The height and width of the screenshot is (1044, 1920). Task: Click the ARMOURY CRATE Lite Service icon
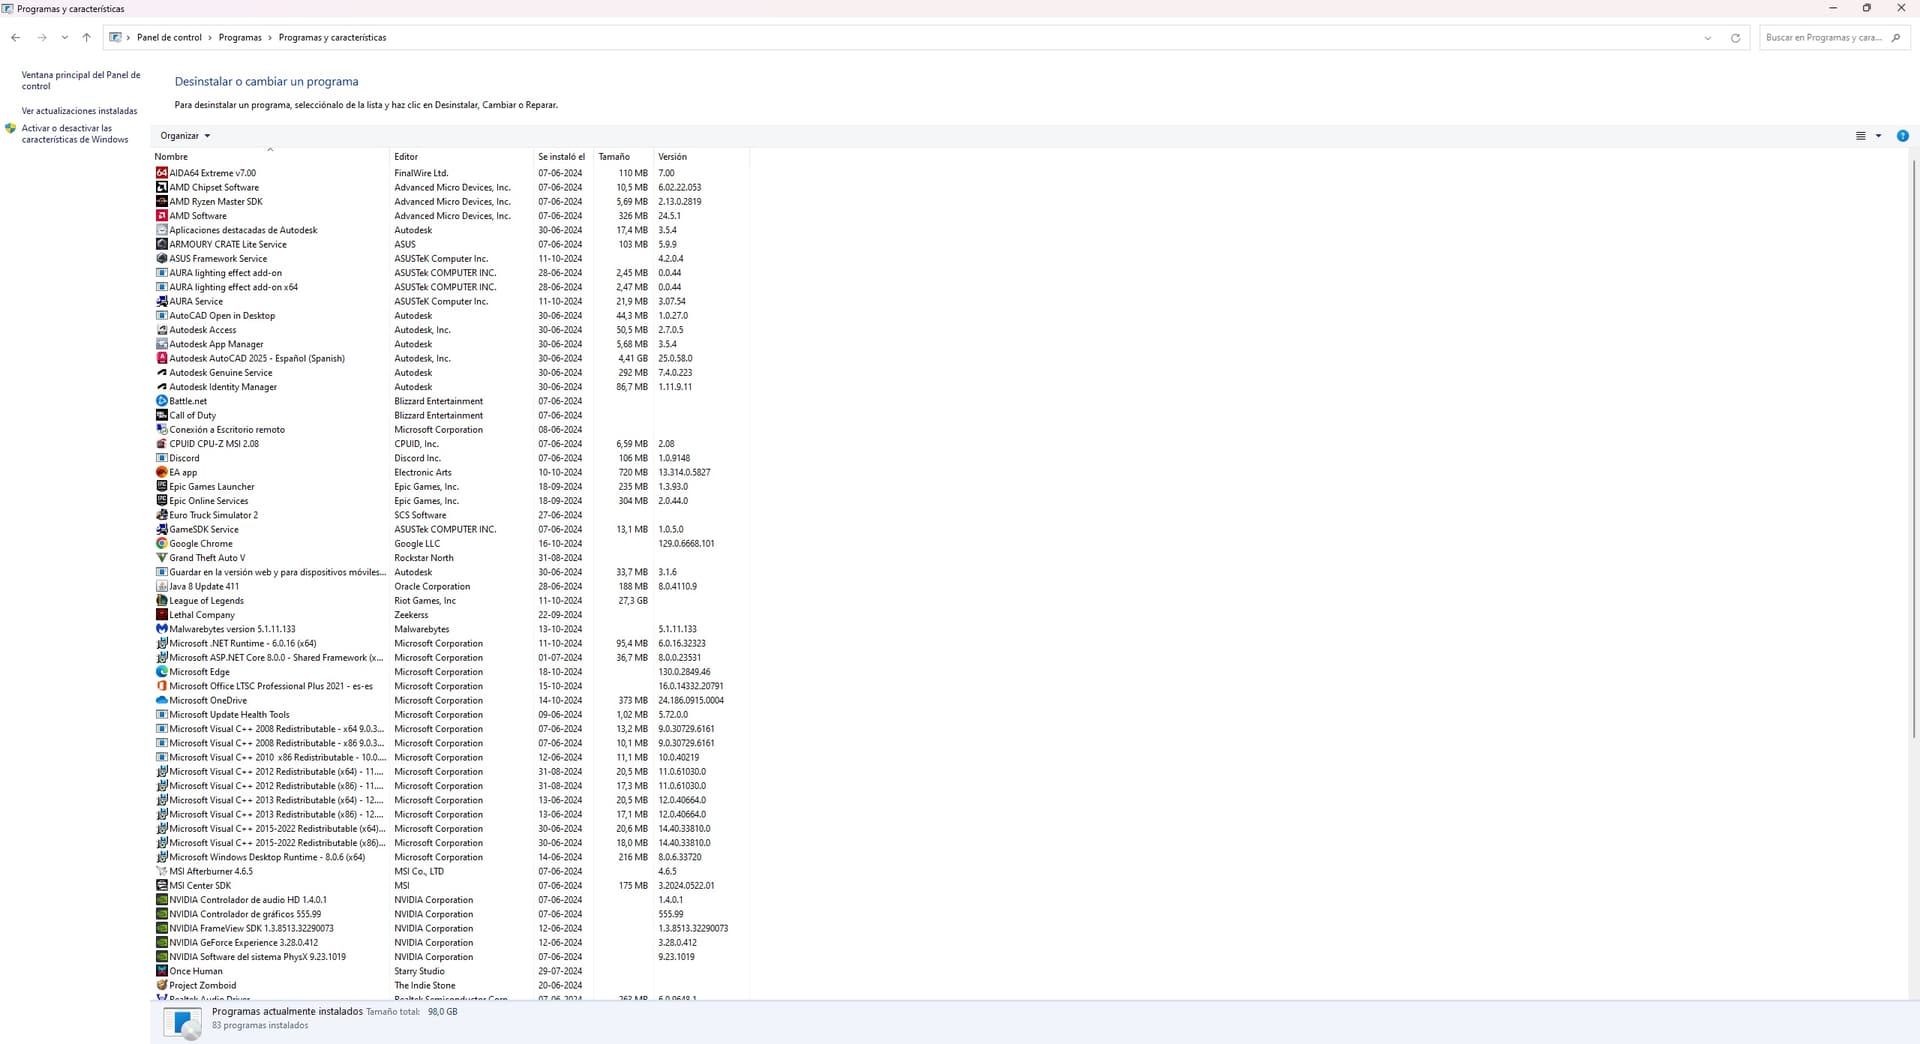pos(162,244)
